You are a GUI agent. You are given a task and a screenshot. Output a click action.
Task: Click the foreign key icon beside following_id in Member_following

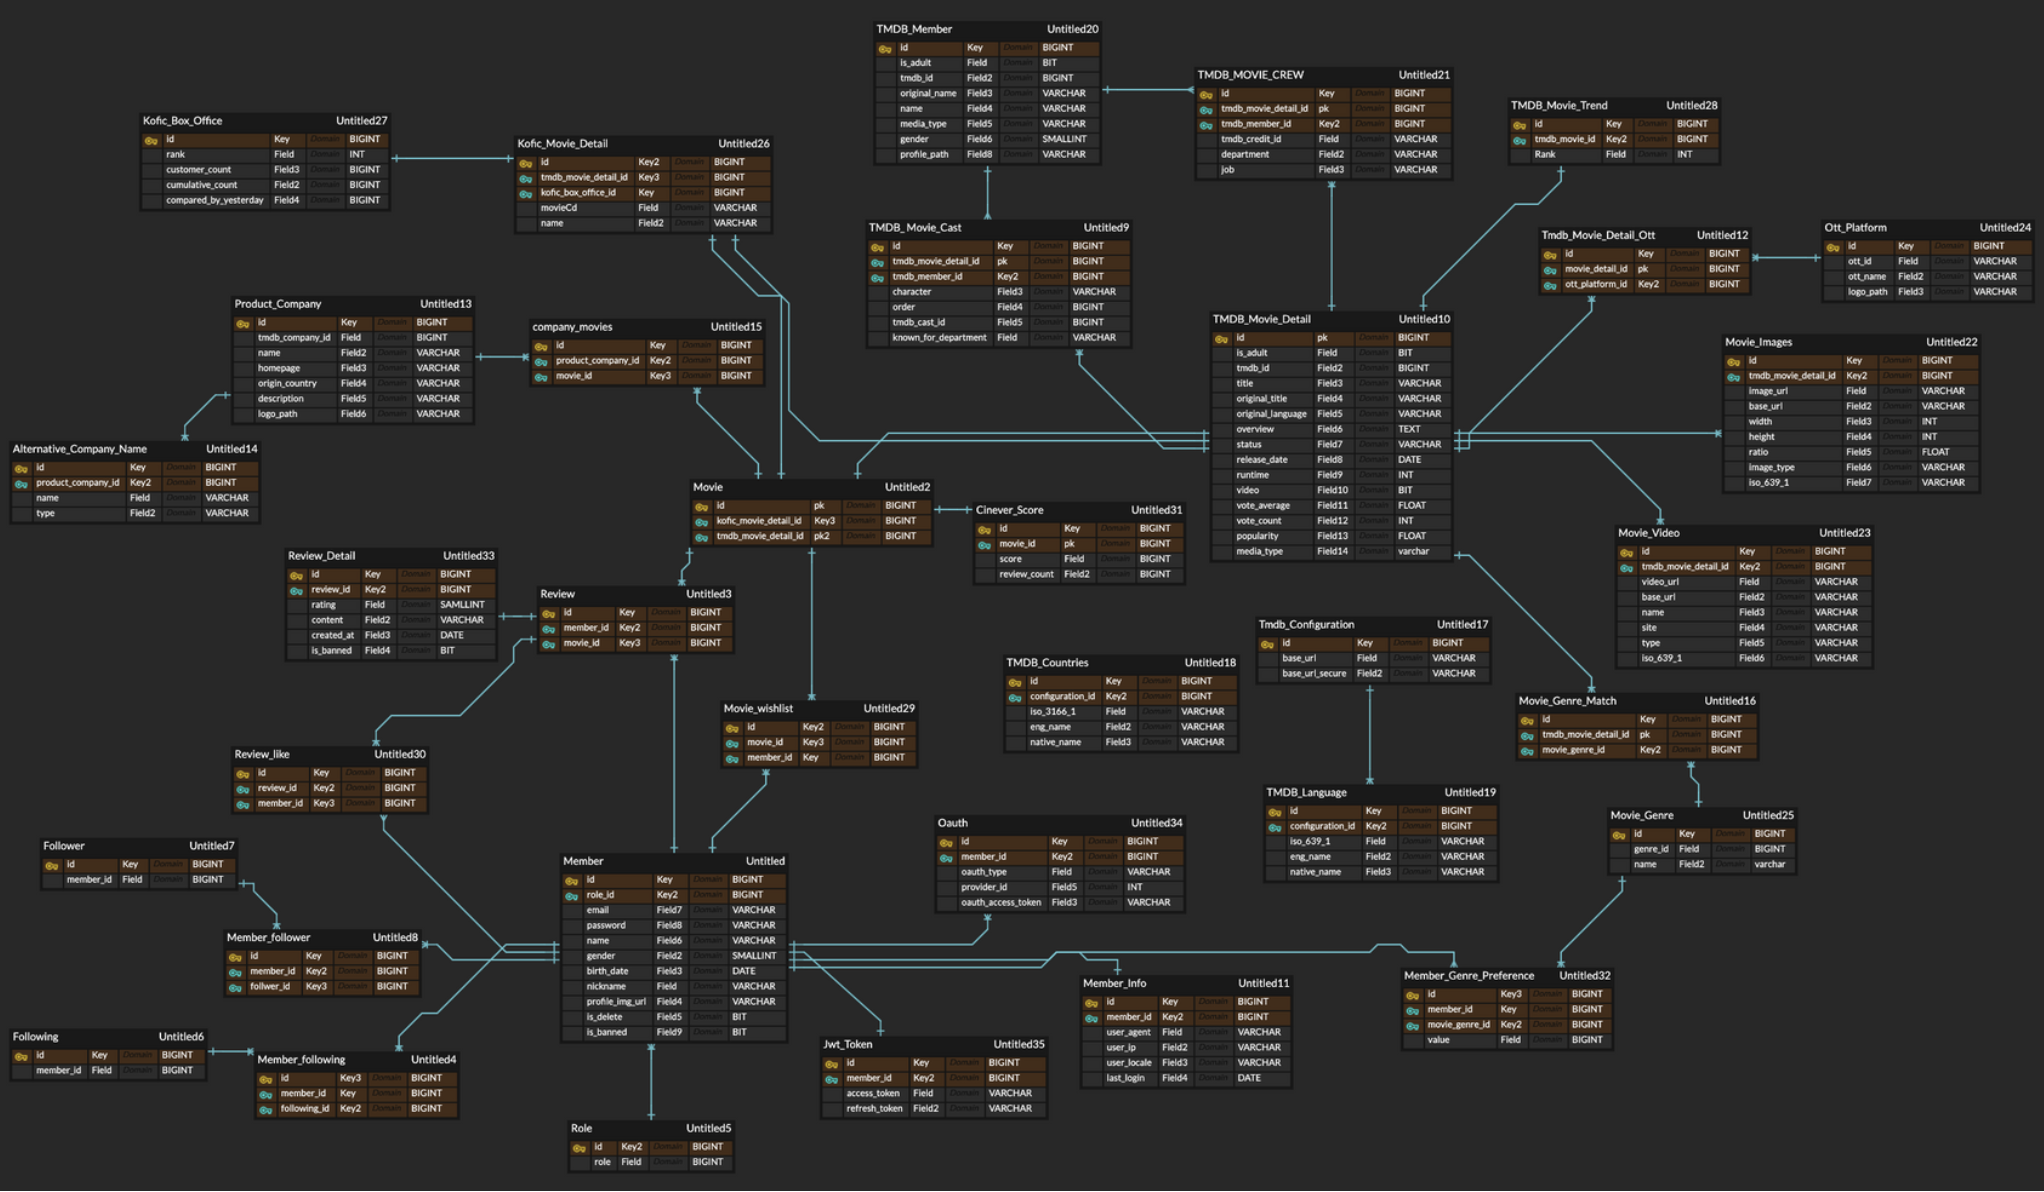(x=266, y=1110)
